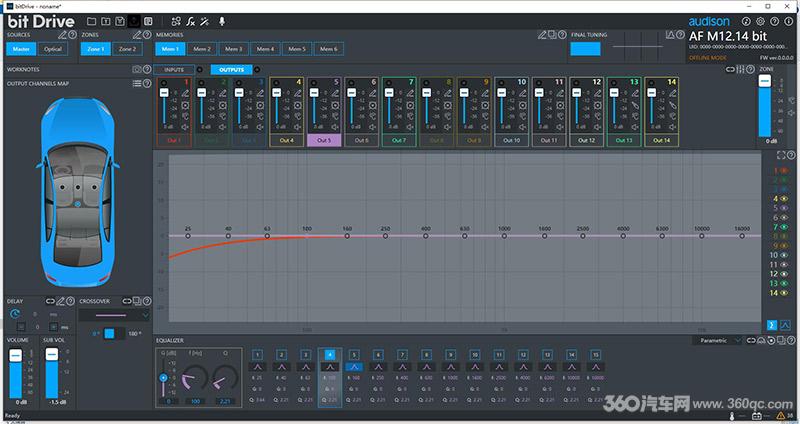This screenshot has width=800, height=424.
Task: Click the copy icon in Memories section
Action: [552, 35]
